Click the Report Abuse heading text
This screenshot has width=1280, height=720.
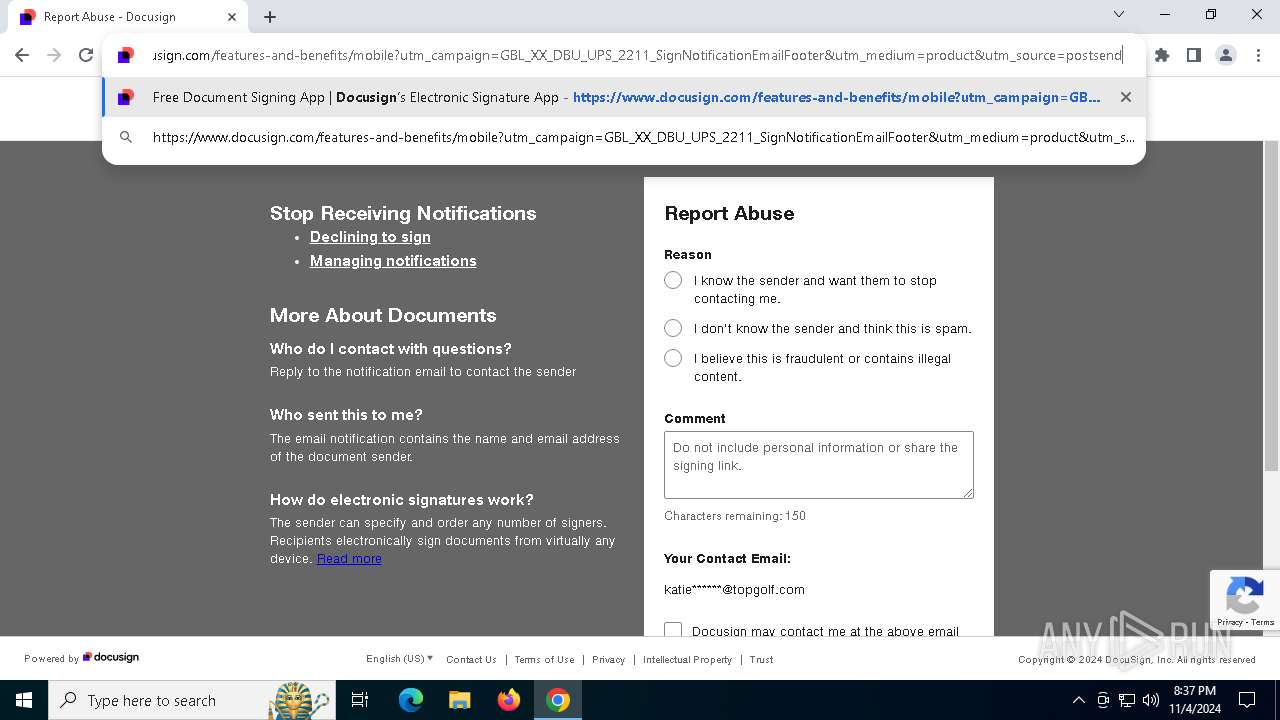coord(729,213)
